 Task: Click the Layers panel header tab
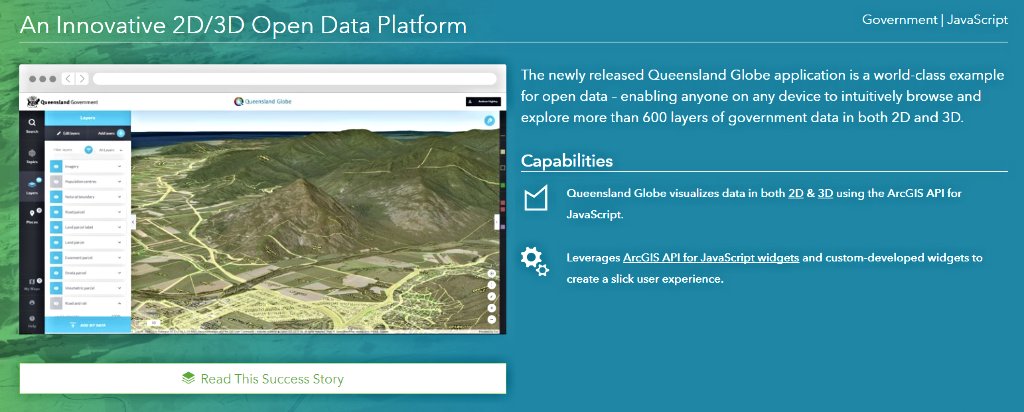point(88,118)
